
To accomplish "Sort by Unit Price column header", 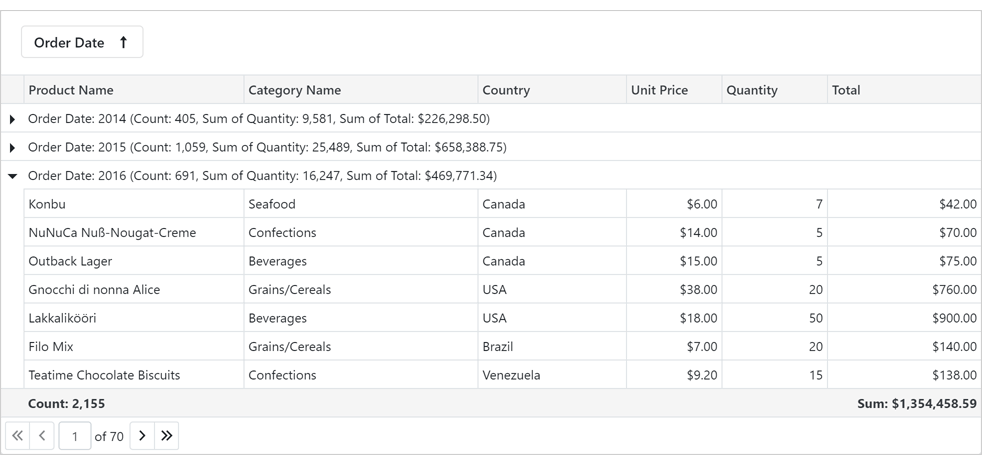I will click(x=659, y=90).
